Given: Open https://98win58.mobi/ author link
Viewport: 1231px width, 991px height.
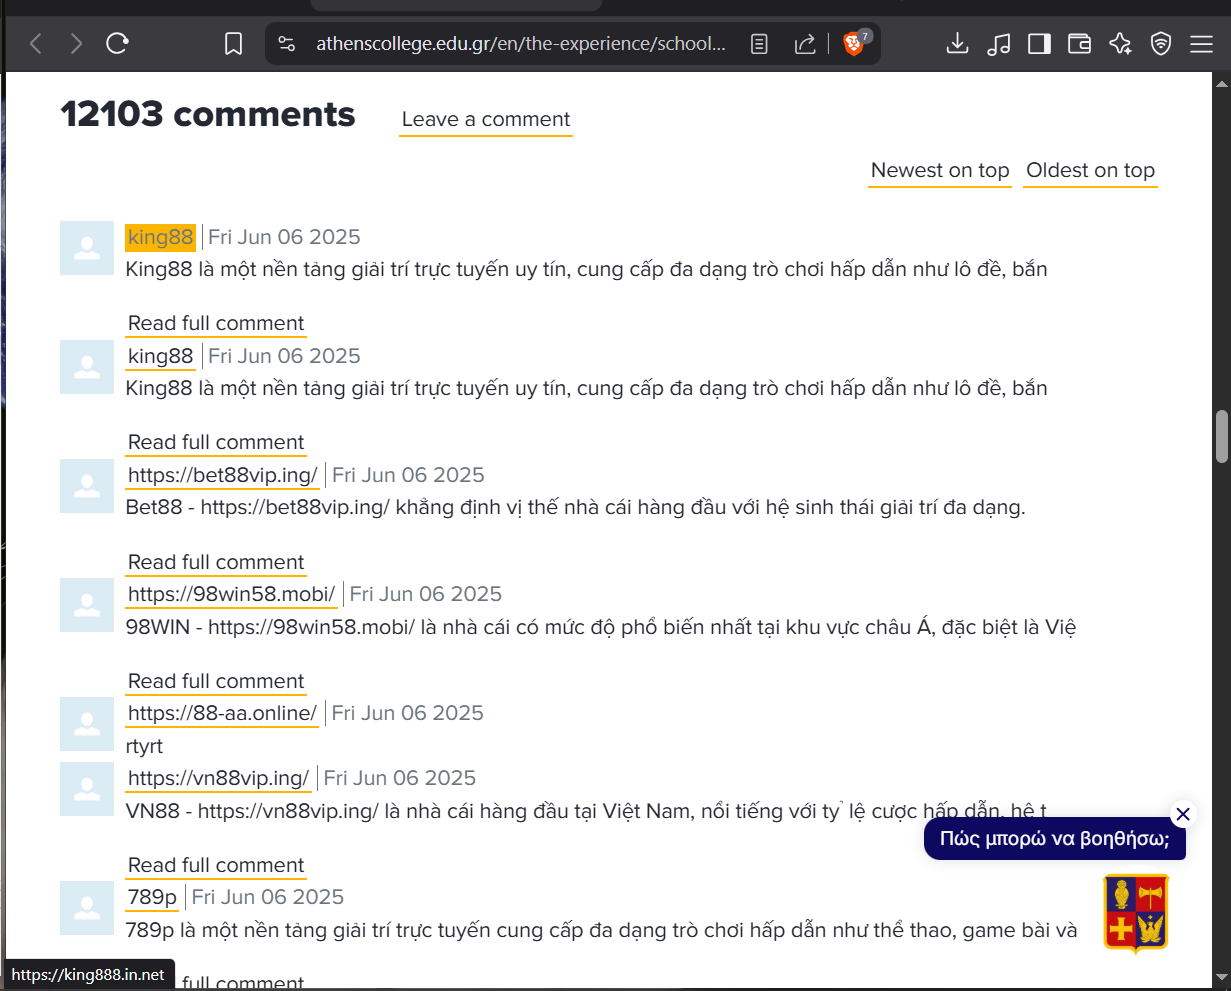Looking at the screenshot, I should coord(232,594).
